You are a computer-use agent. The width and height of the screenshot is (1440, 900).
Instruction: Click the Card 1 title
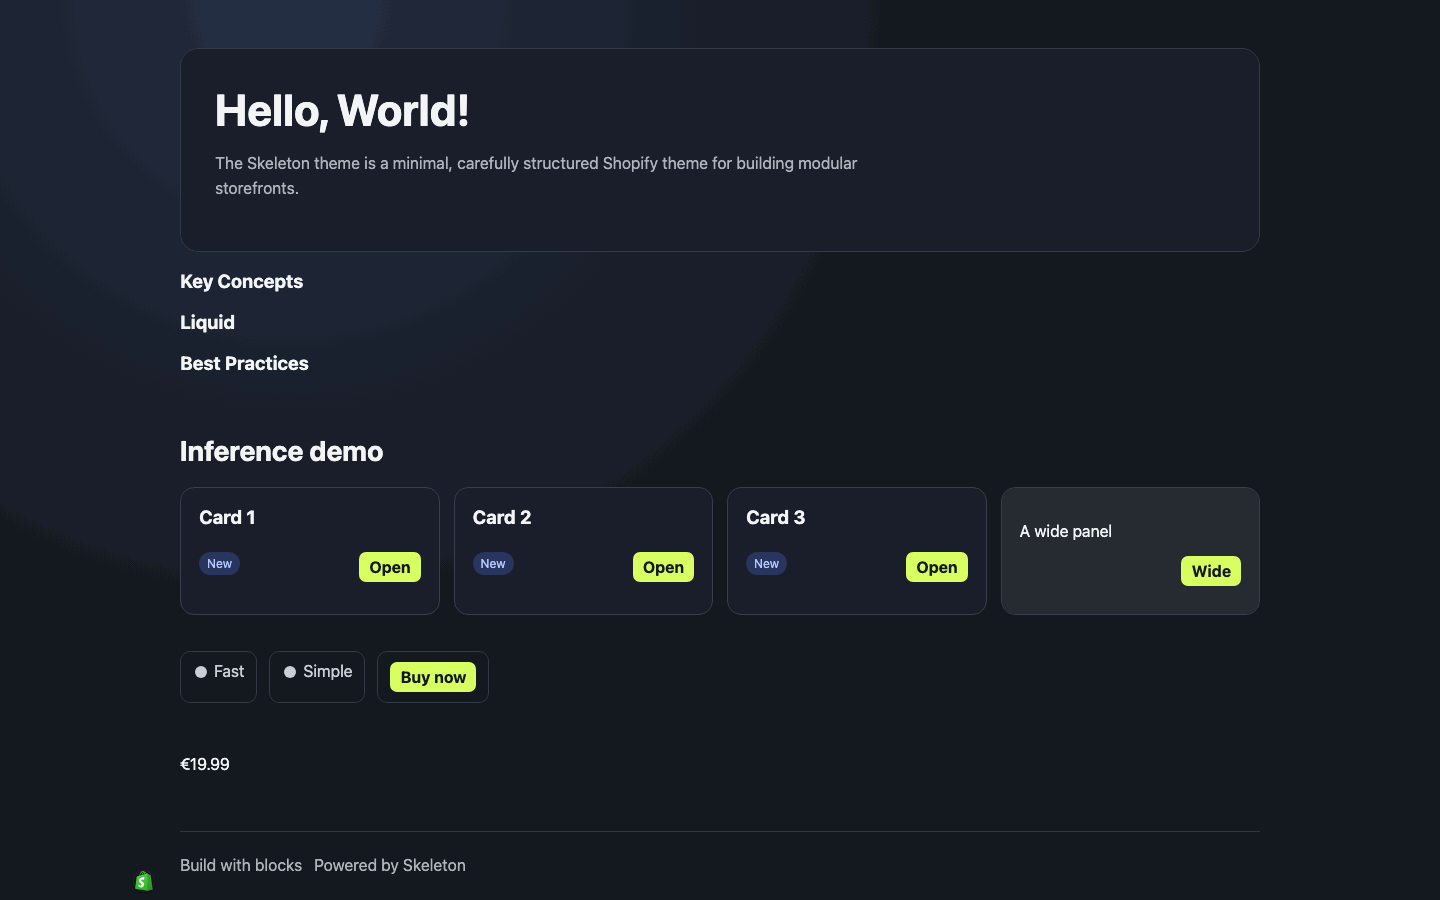227,517
